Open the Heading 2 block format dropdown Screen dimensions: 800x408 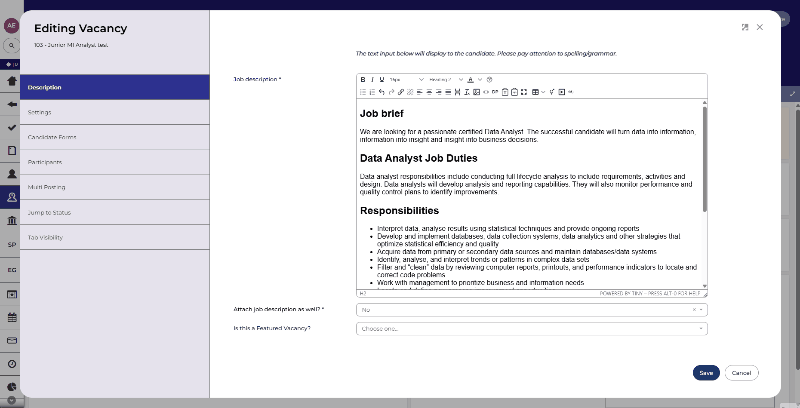point(445,80)
